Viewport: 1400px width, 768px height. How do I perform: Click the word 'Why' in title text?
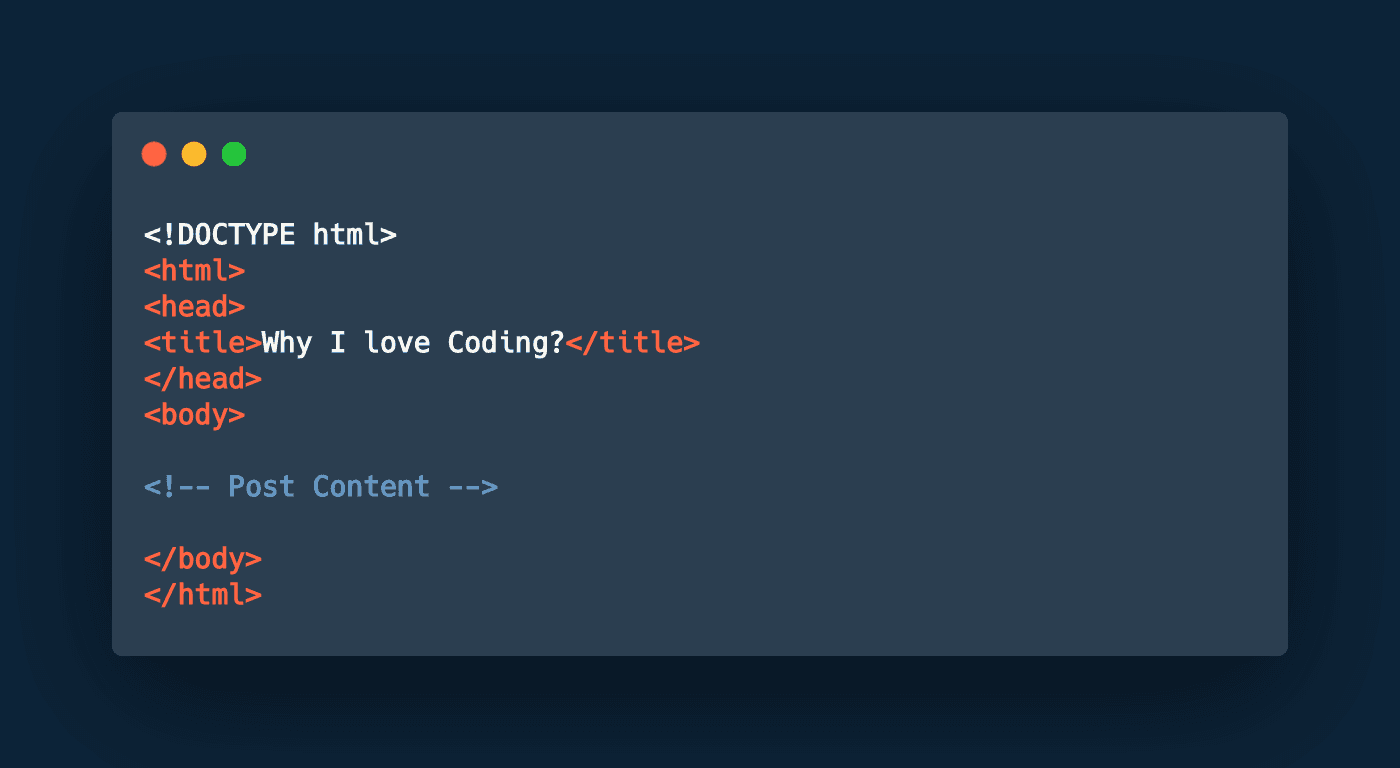(287, 343)
